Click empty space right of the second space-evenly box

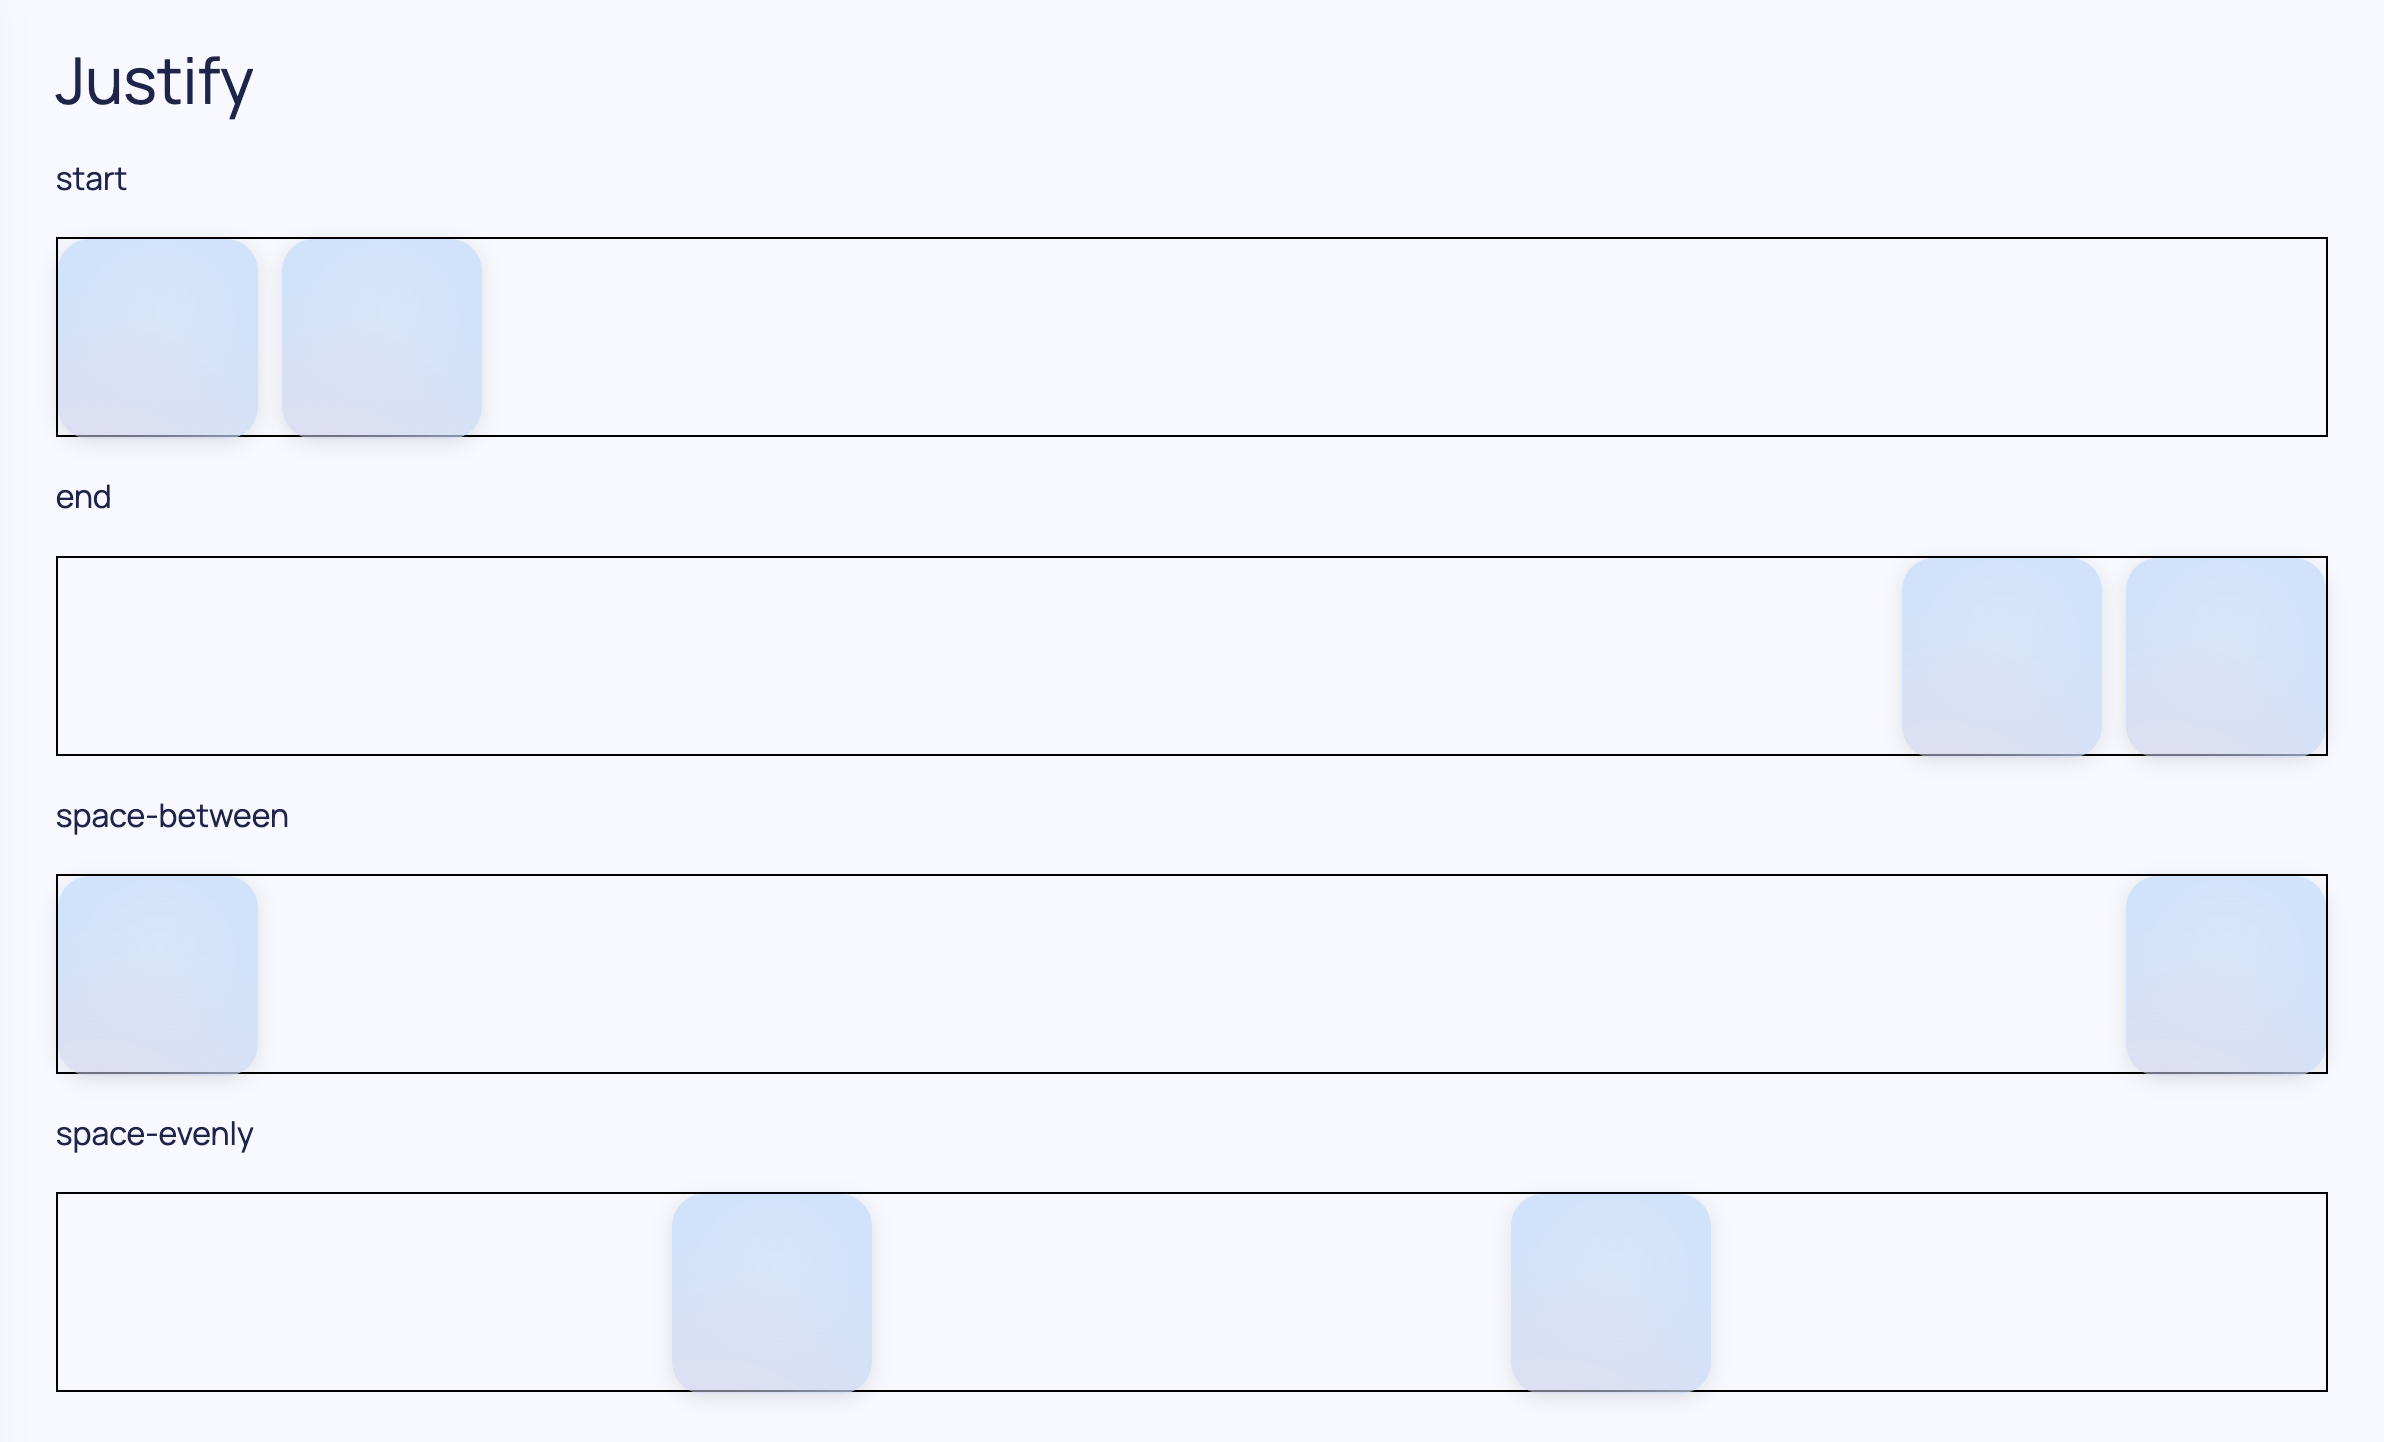tap(2018, 1292)
